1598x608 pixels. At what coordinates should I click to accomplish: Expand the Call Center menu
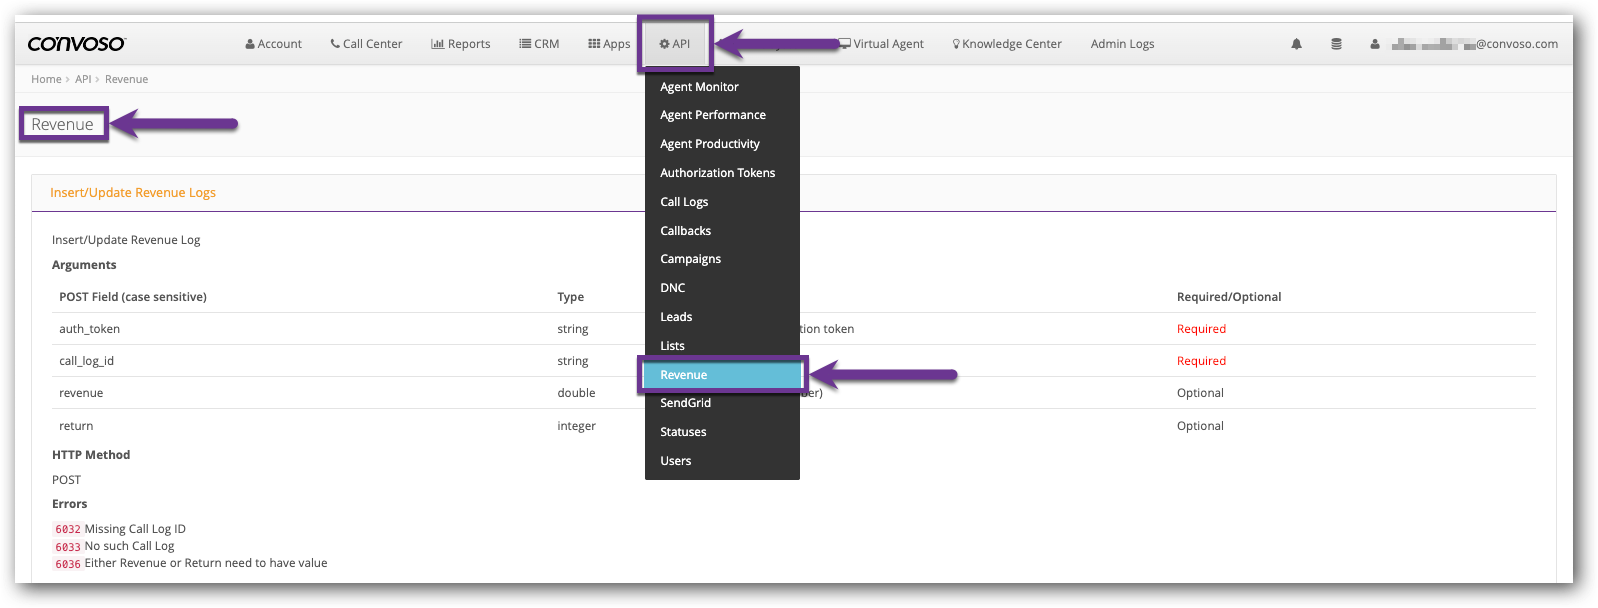pyautogui.click(x=366, y=44)
